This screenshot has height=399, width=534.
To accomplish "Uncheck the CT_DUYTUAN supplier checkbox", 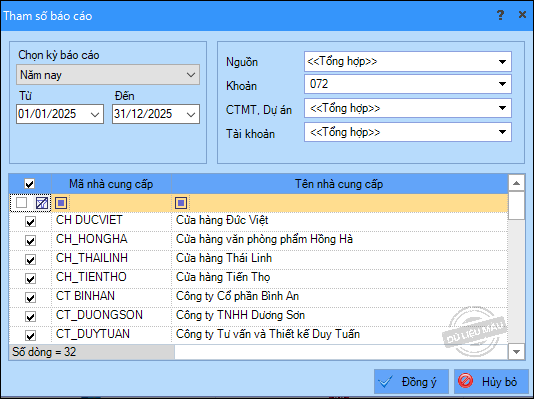I will tap(30, 336).
